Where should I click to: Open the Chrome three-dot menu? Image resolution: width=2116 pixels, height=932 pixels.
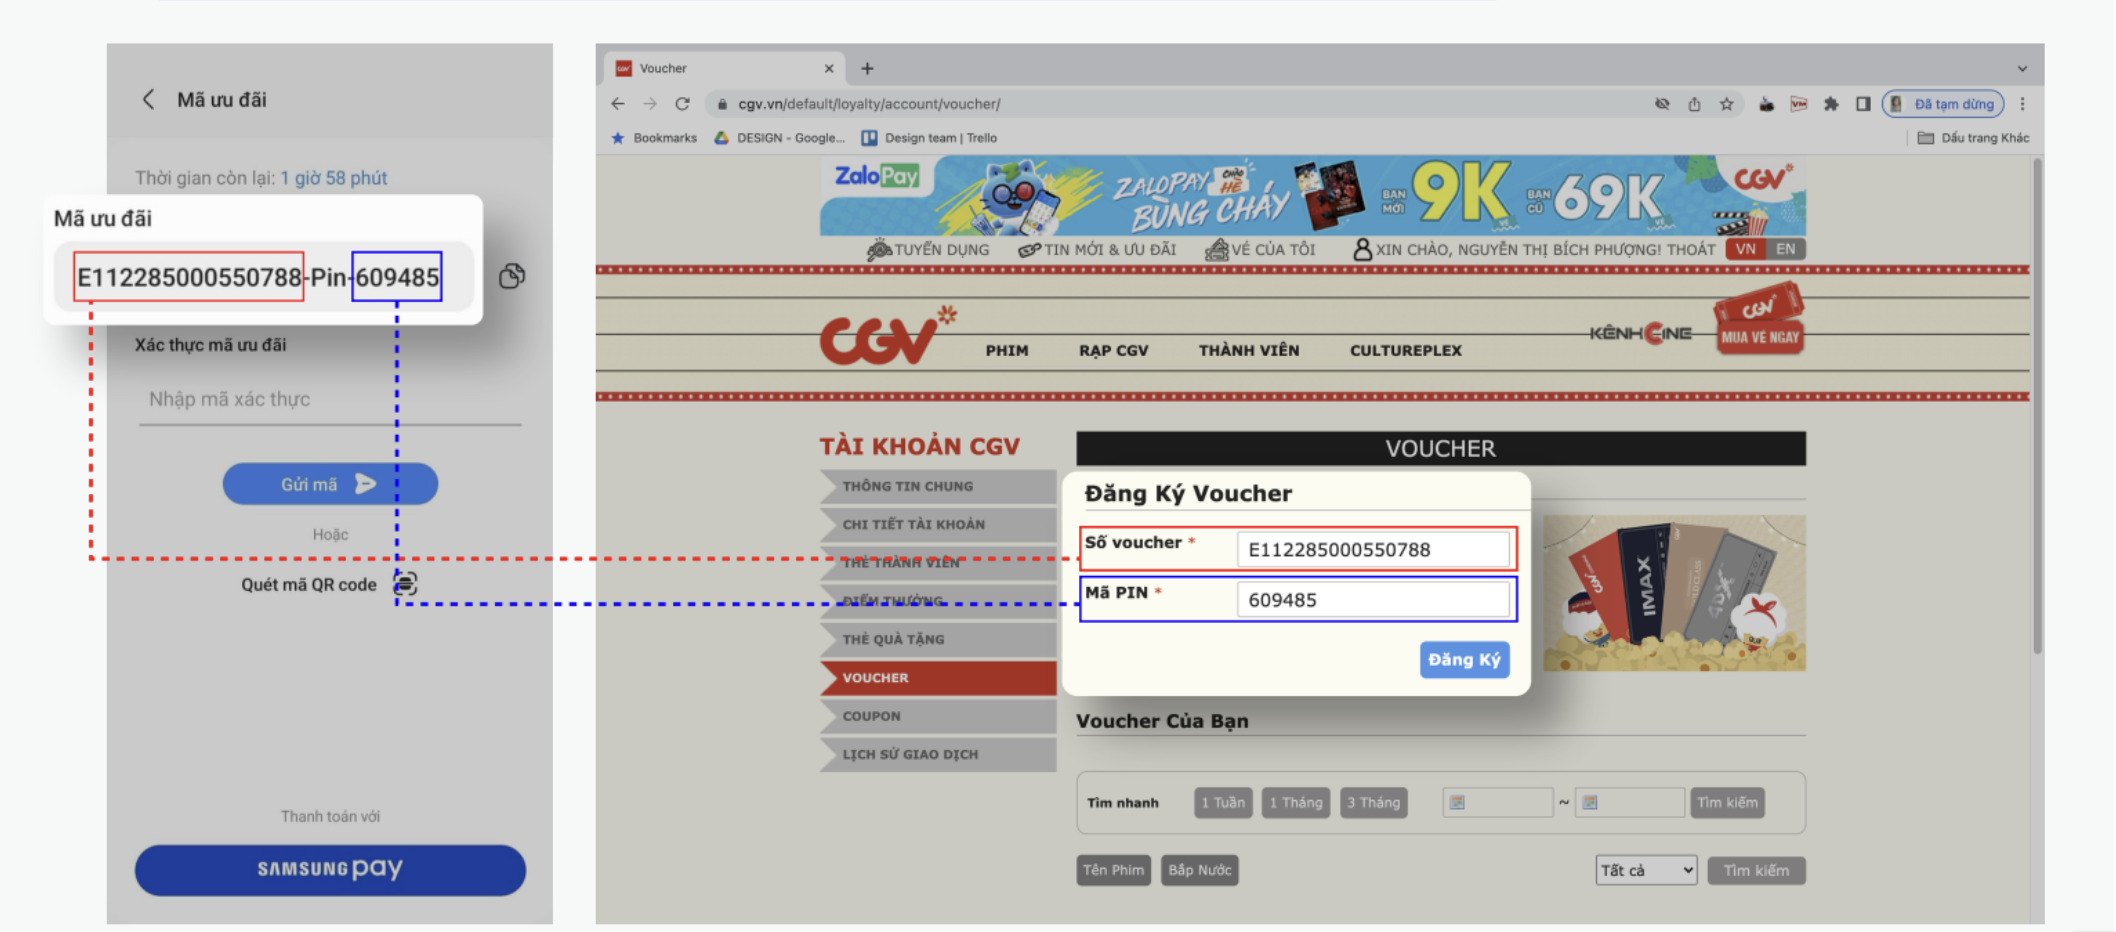2022,104
